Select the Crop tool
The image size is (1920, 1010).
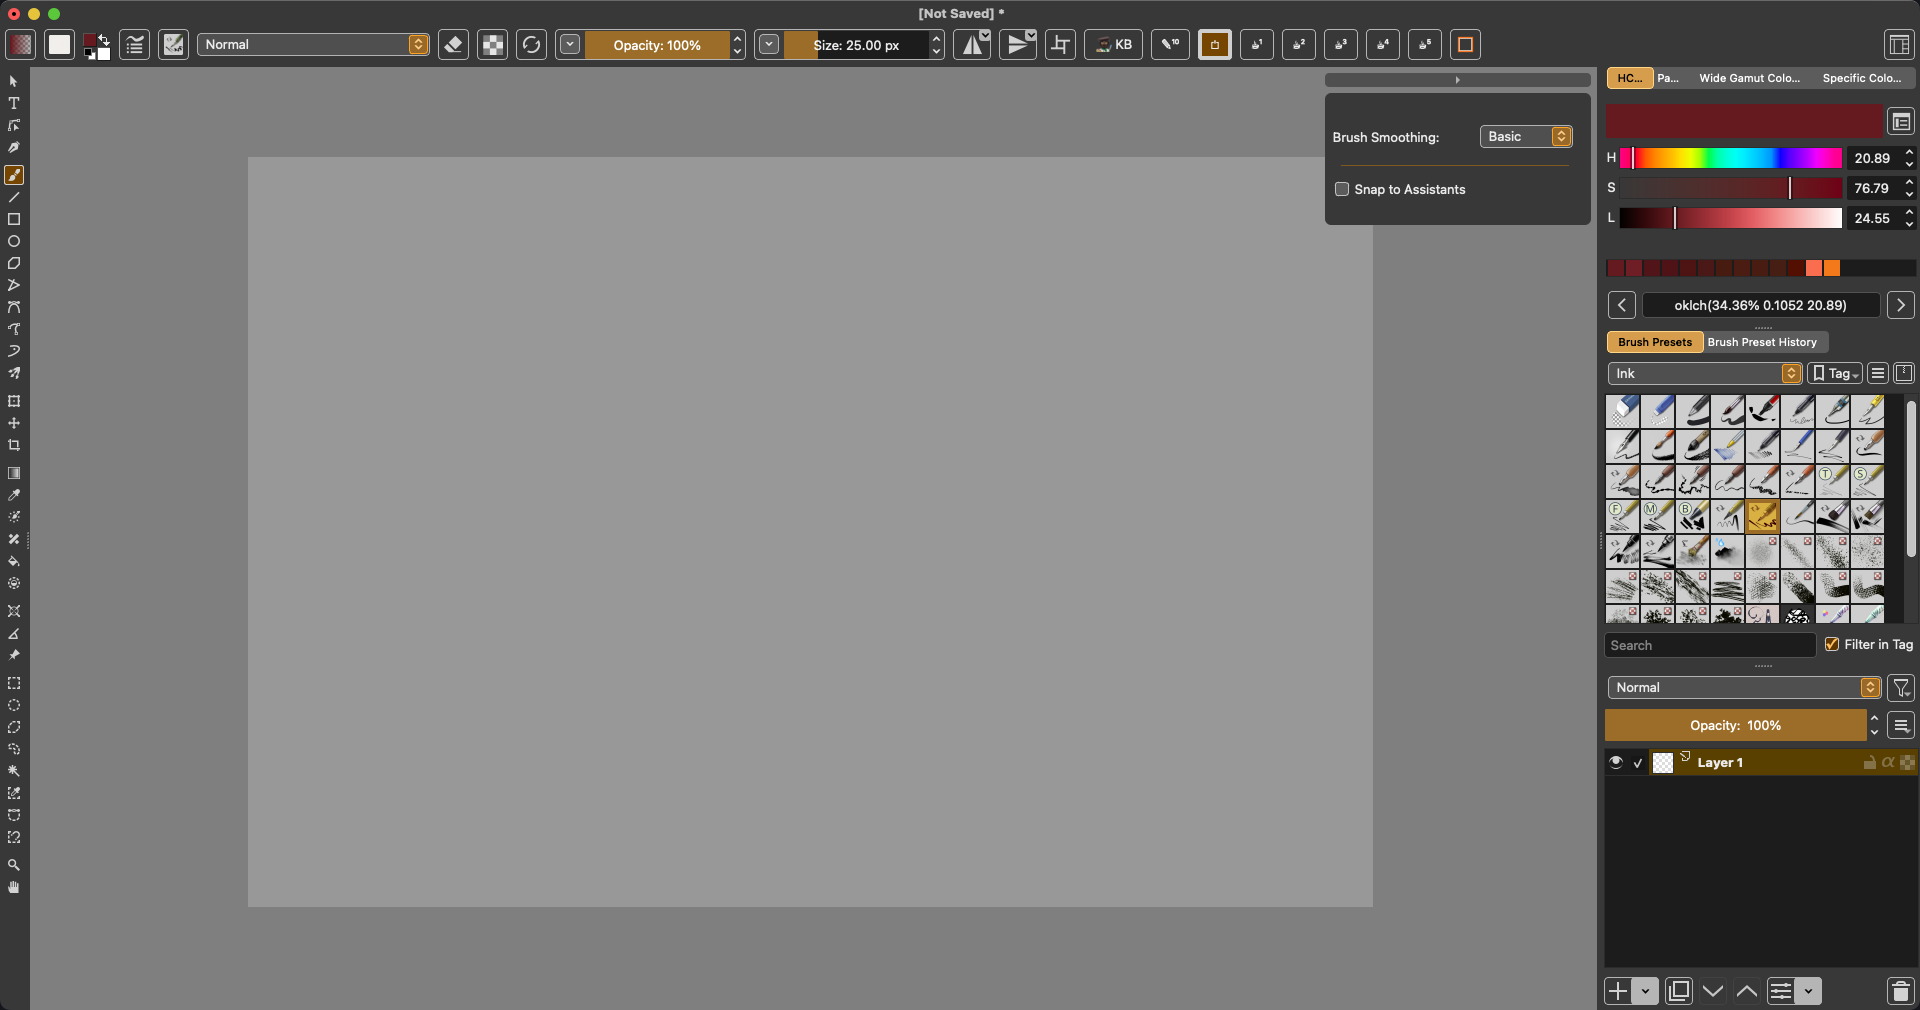coord(14,446)
